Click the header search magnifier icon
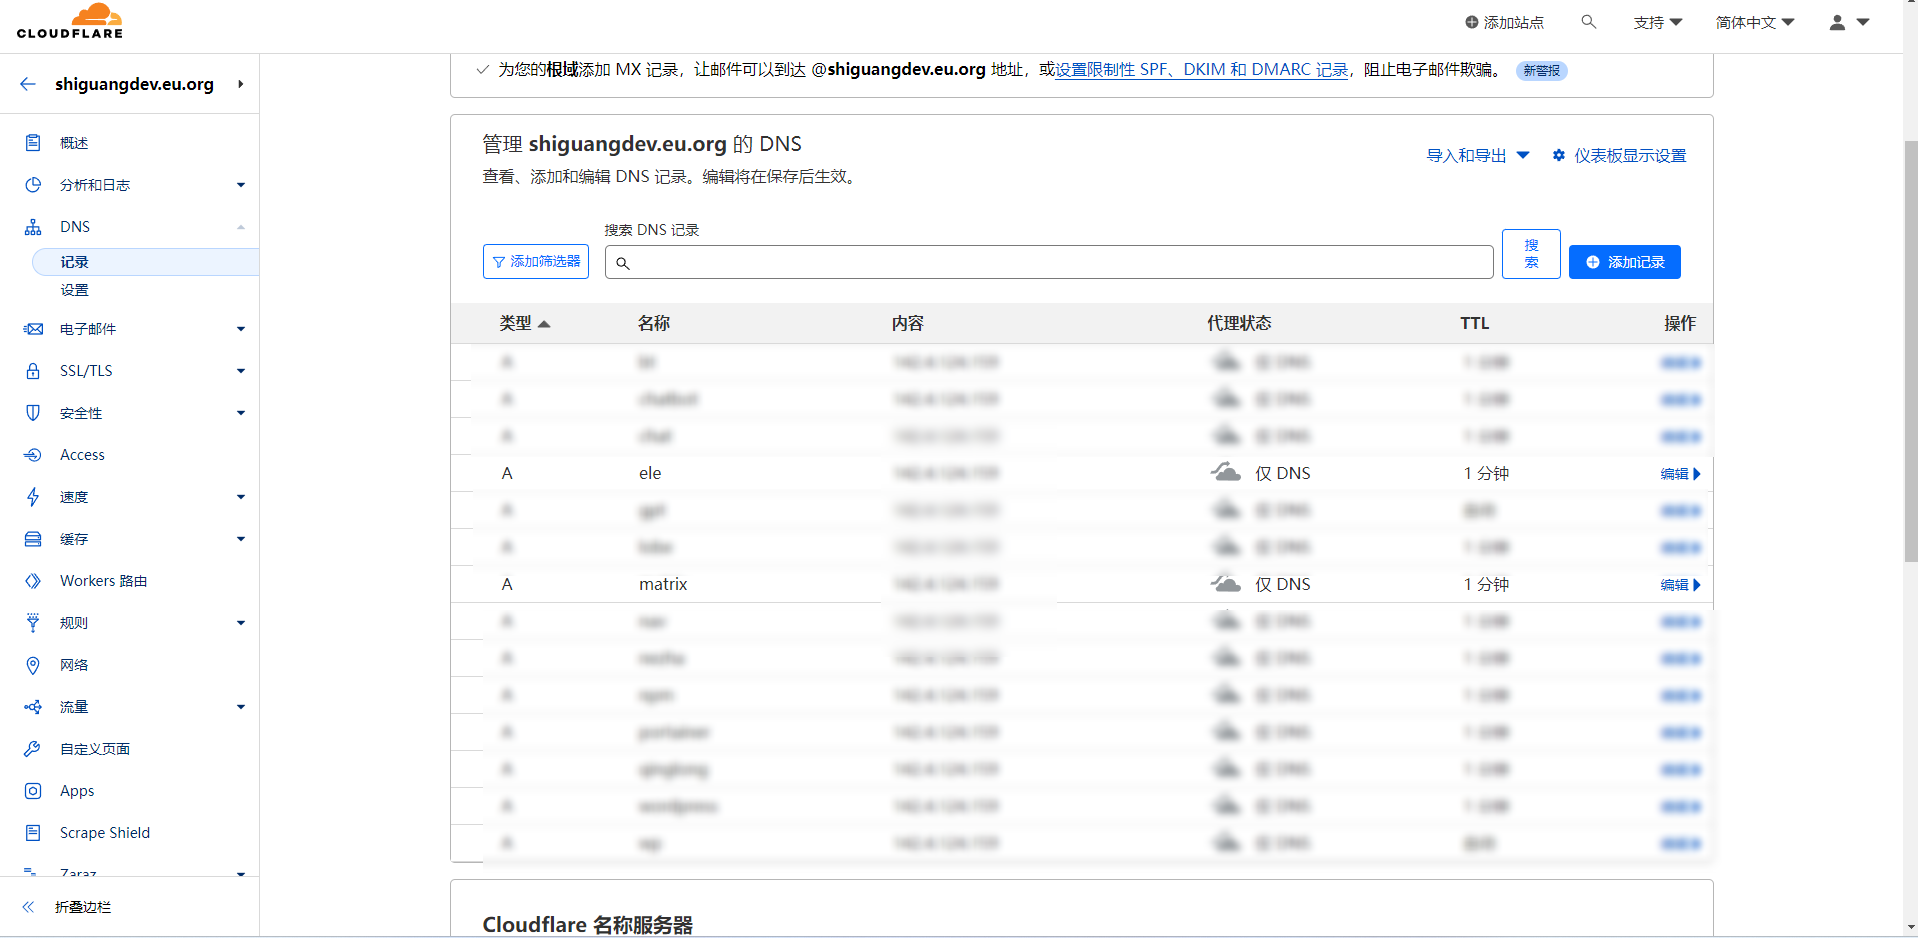 pyautogui.click(x=1588, y=22)
